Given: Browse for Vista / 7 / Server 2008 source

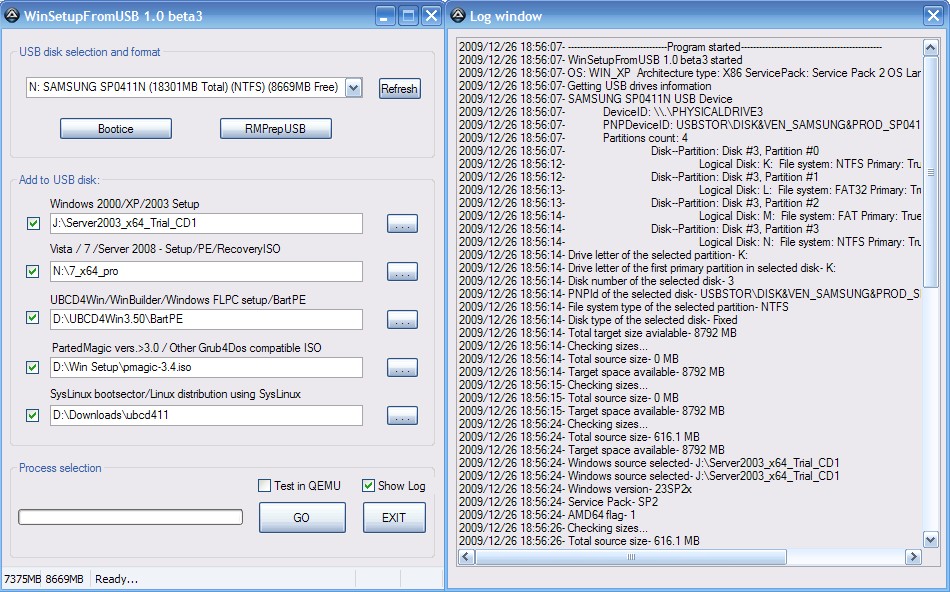Looking at the screenshot, I should point(402,271).
